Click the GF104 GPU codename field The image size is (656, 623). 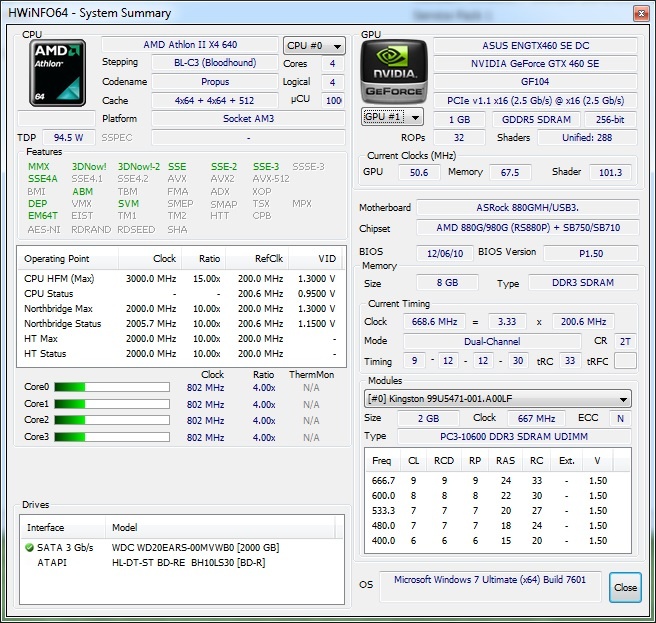(x=536, y=82)
